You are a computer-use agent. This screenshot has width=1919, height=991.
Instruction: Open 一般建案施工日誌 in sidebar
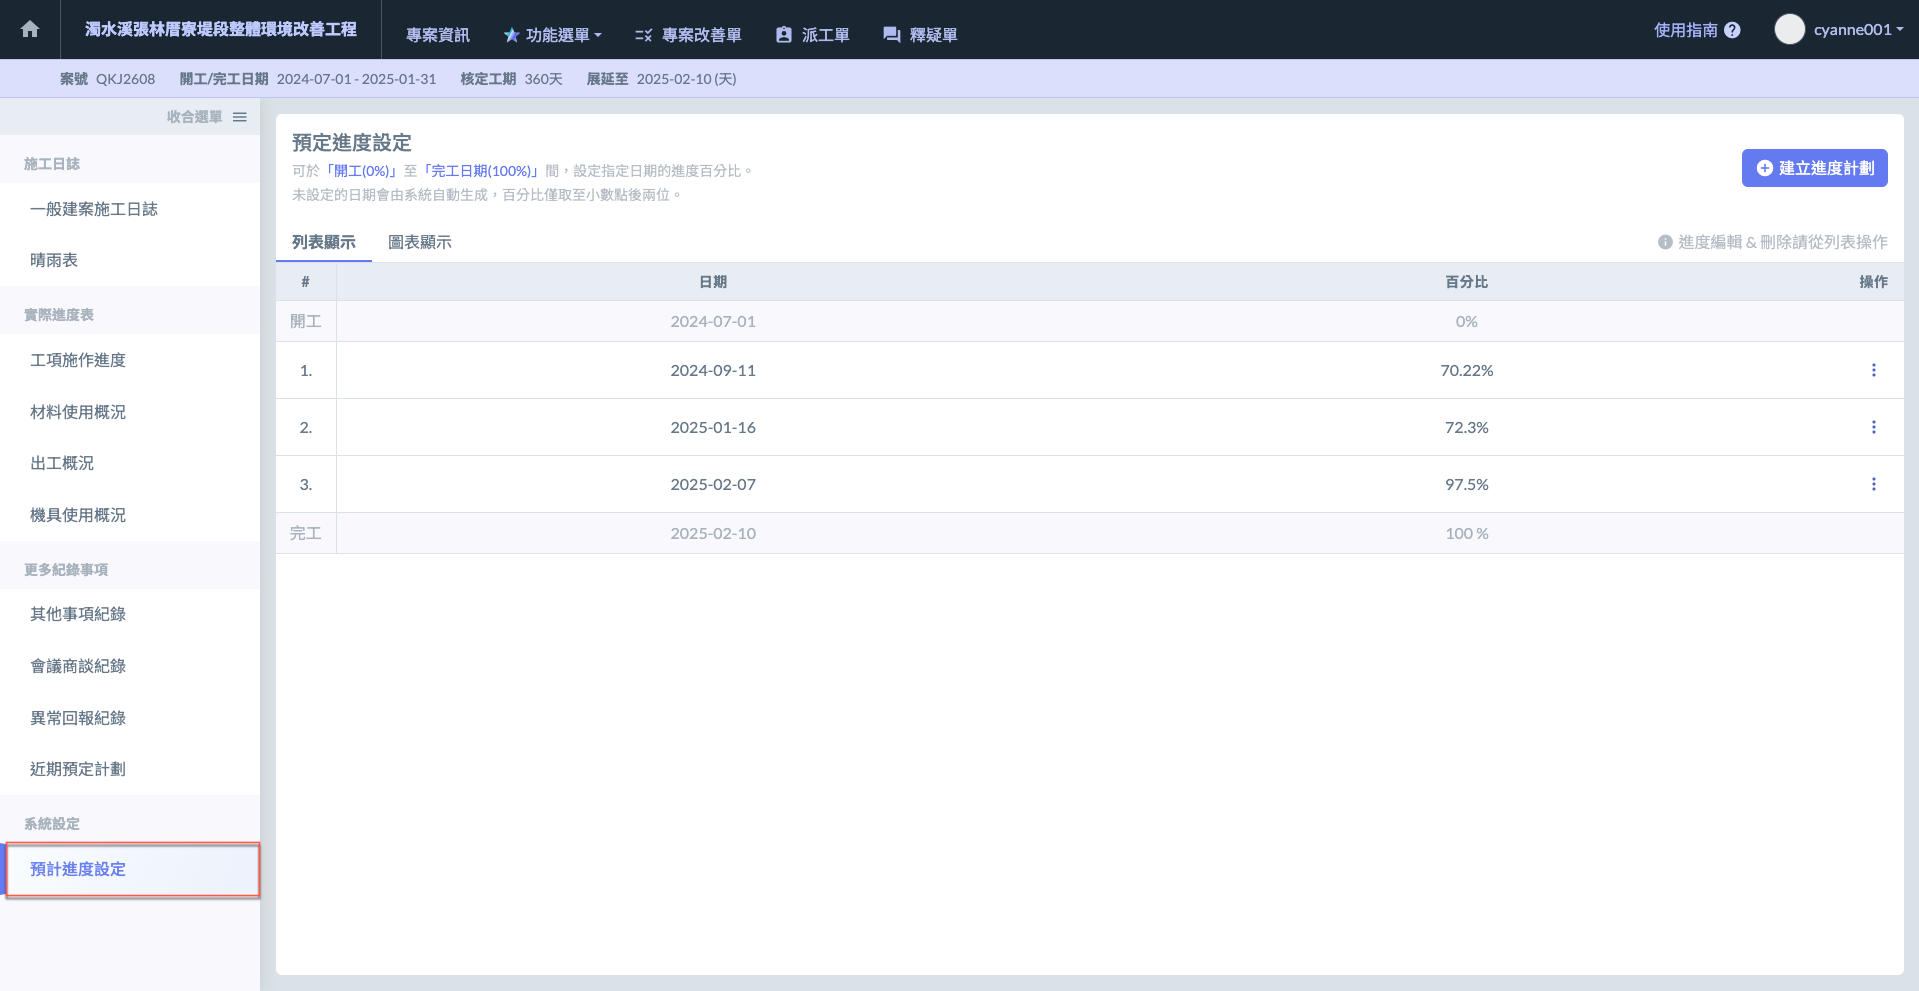[x=94, y=209]
